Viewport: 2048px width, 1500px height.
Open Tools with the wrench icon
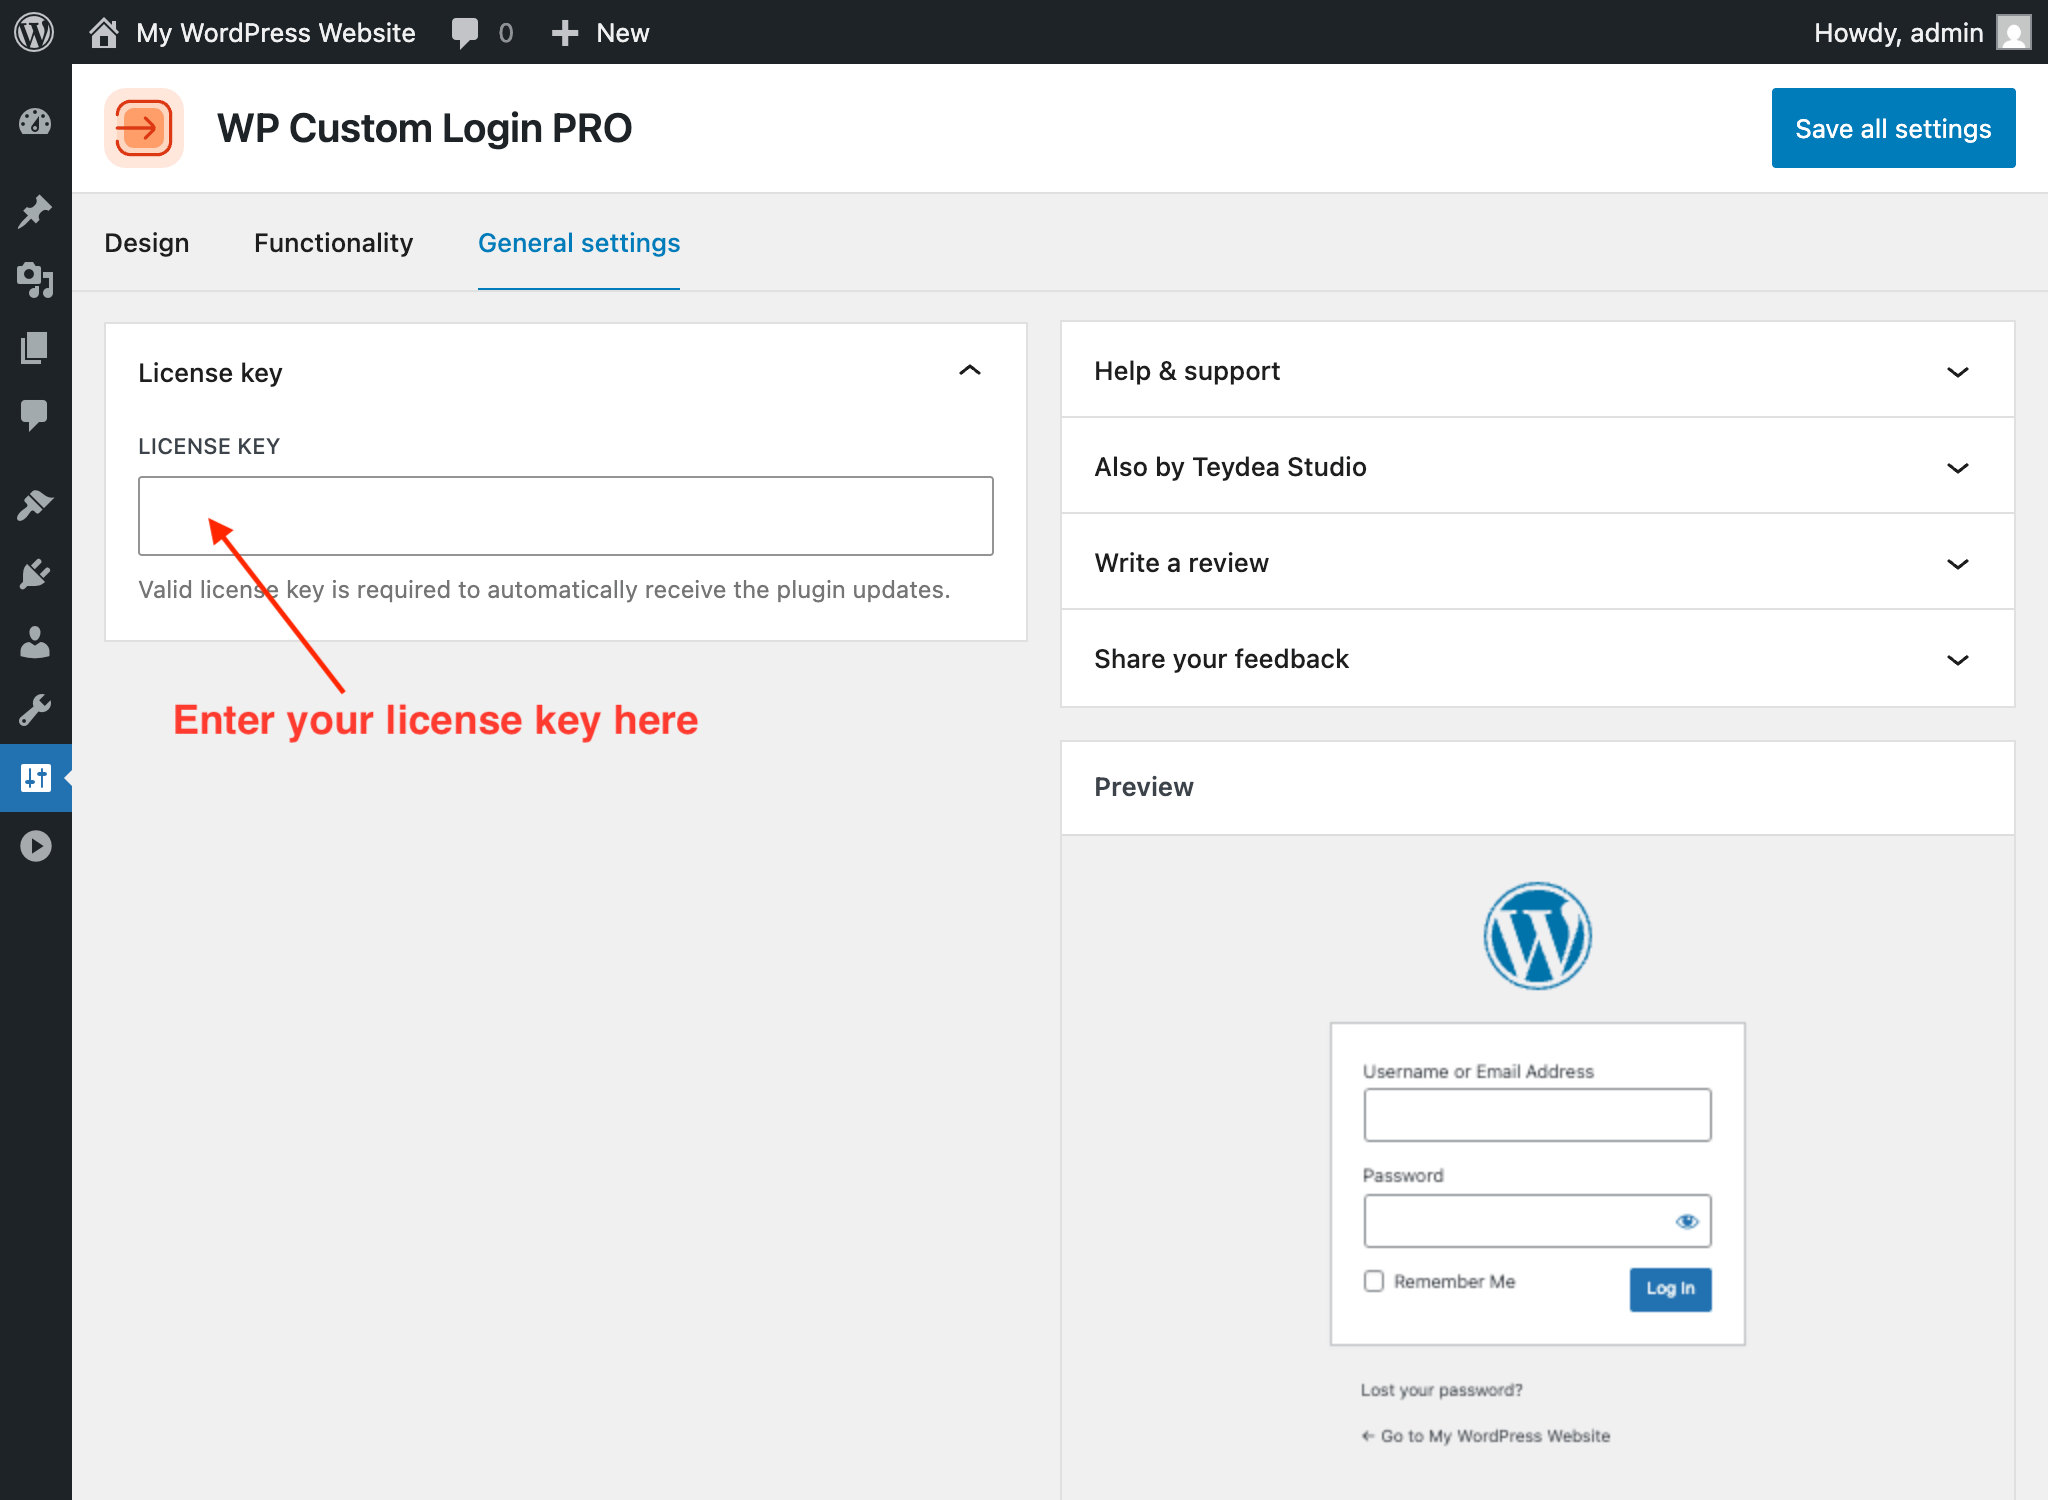(35, 710)
